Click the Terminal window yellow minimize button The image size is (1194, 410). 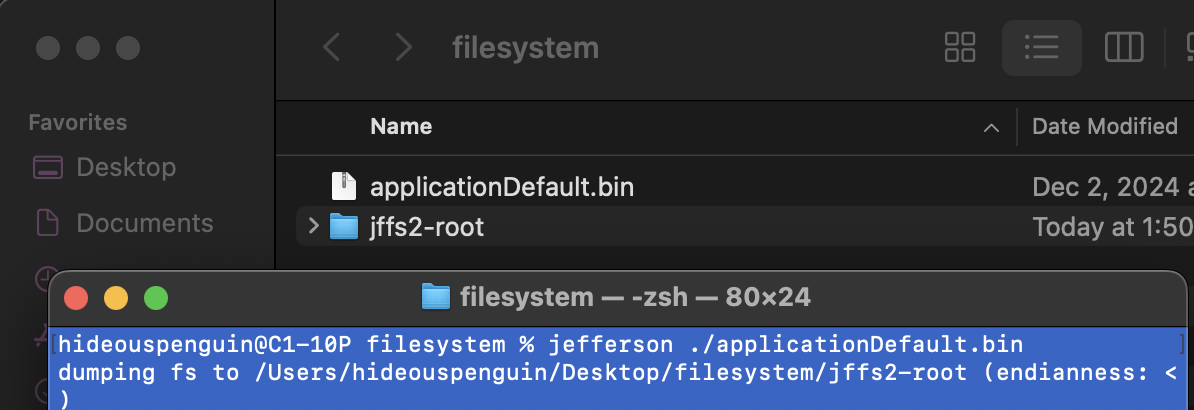[x=116, y=297]
